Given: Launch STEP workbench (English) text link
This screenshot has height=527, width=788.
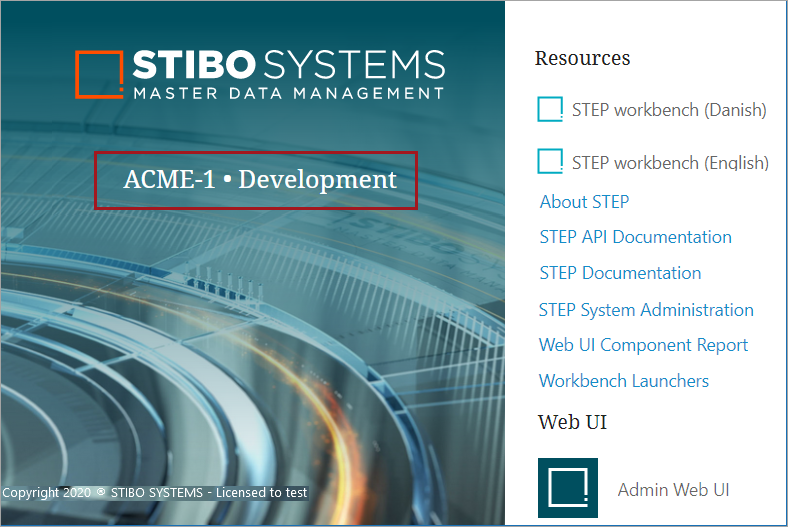Looking at the screenshot, I should coord(670,163).
